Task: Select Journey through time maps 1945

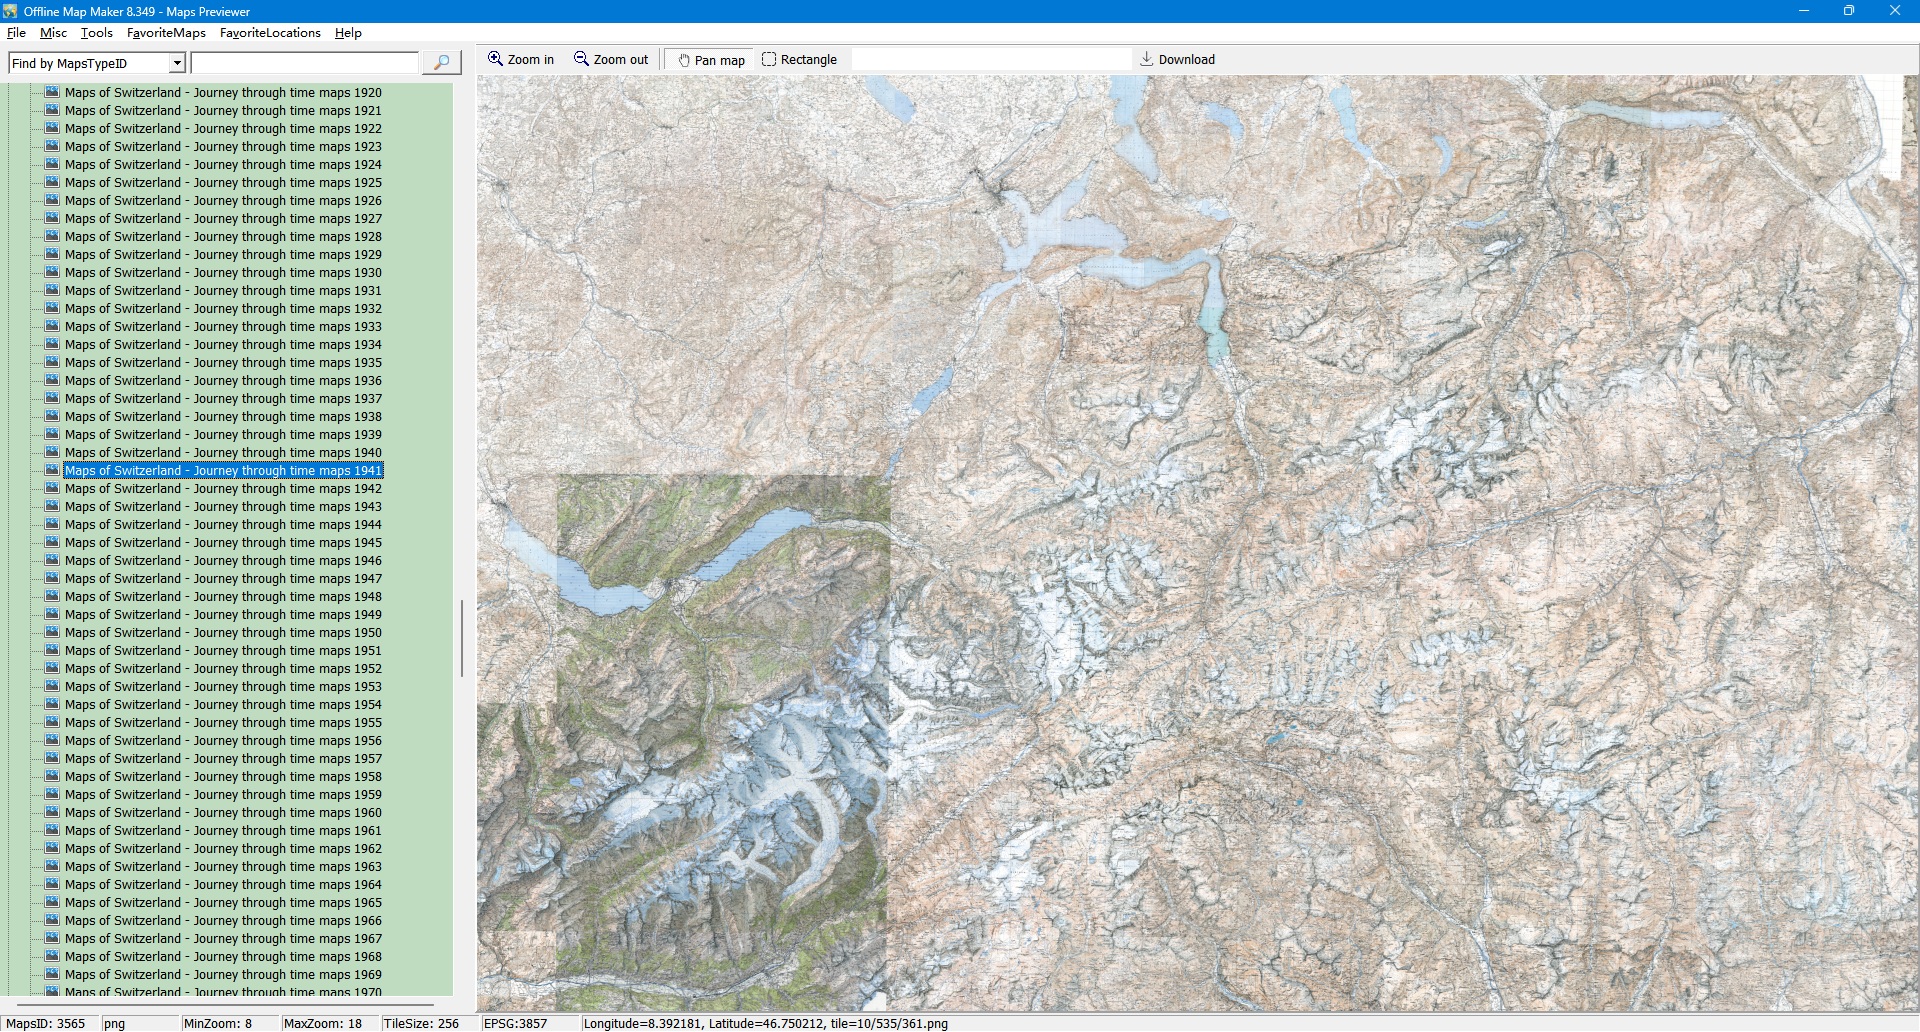Action: point(223,543)
